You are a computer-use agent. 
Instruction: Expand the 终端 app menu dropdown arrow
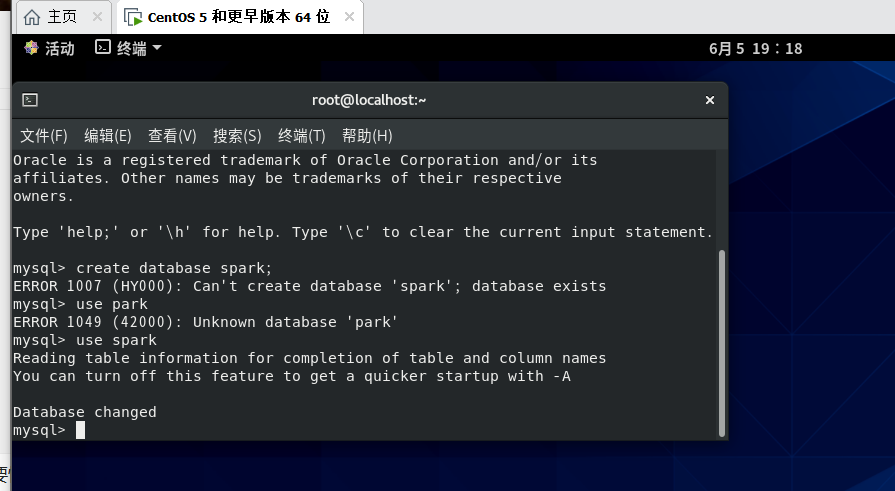coord(157,48)
